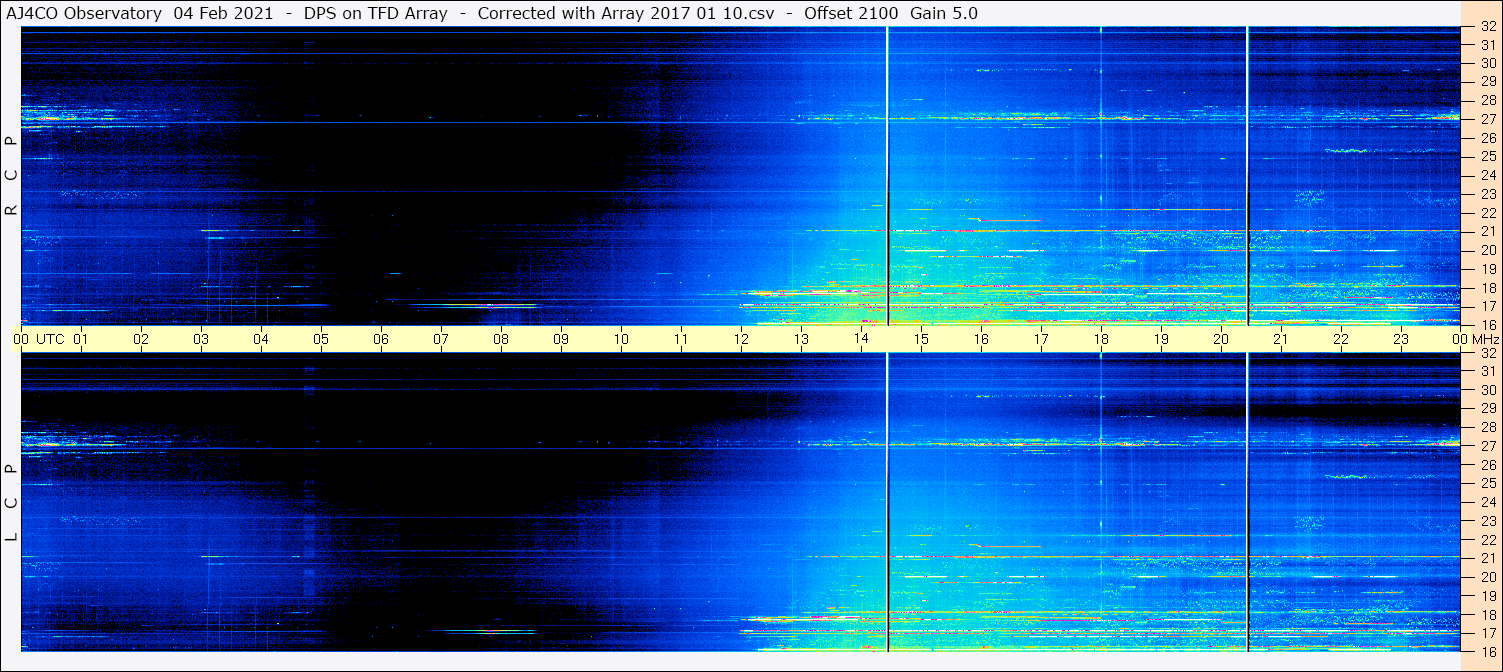Select hour 03 on the time axis
Image resolution: width=1503 pixels, height=672 pixels.
click(201, 339)
